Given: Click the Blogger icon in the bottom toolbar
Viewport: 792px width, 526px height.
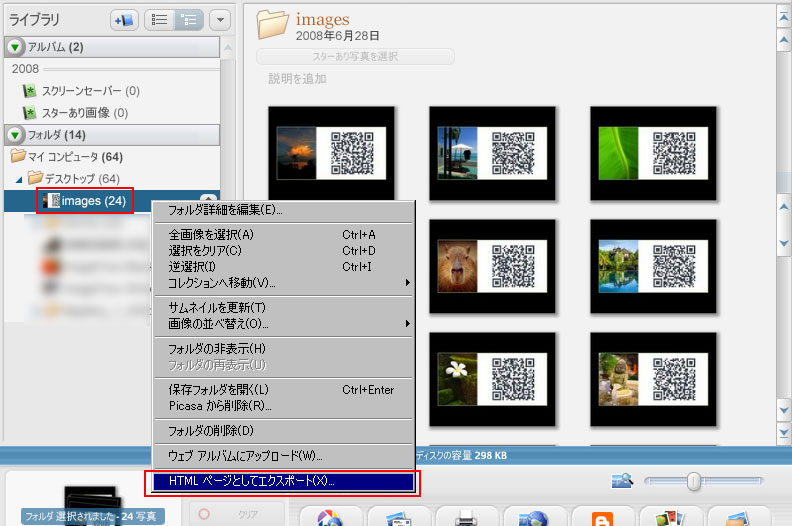Looking at the screenshot, I should [602, 517].
